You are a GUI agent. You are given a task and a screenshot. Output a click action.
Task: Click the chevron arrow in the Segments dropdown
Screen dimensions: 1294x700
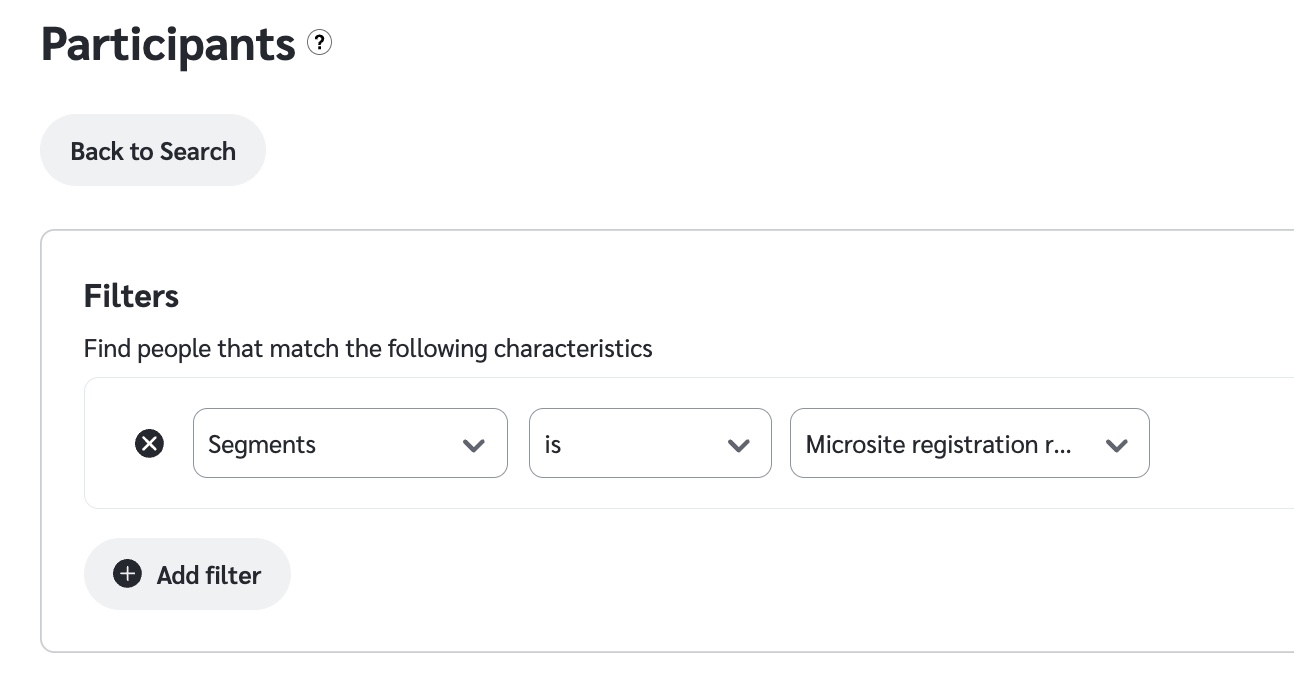[x=474, y=445]
